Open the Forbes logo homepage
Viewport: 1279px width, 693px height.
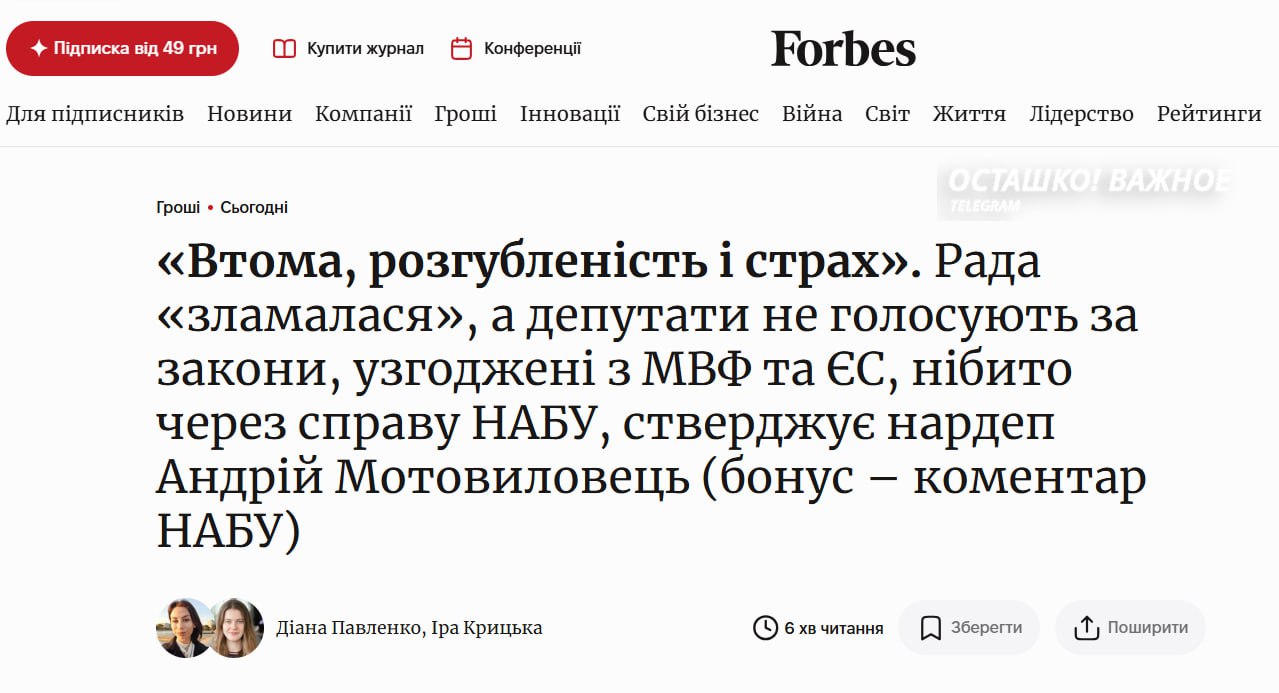(843, 49)
